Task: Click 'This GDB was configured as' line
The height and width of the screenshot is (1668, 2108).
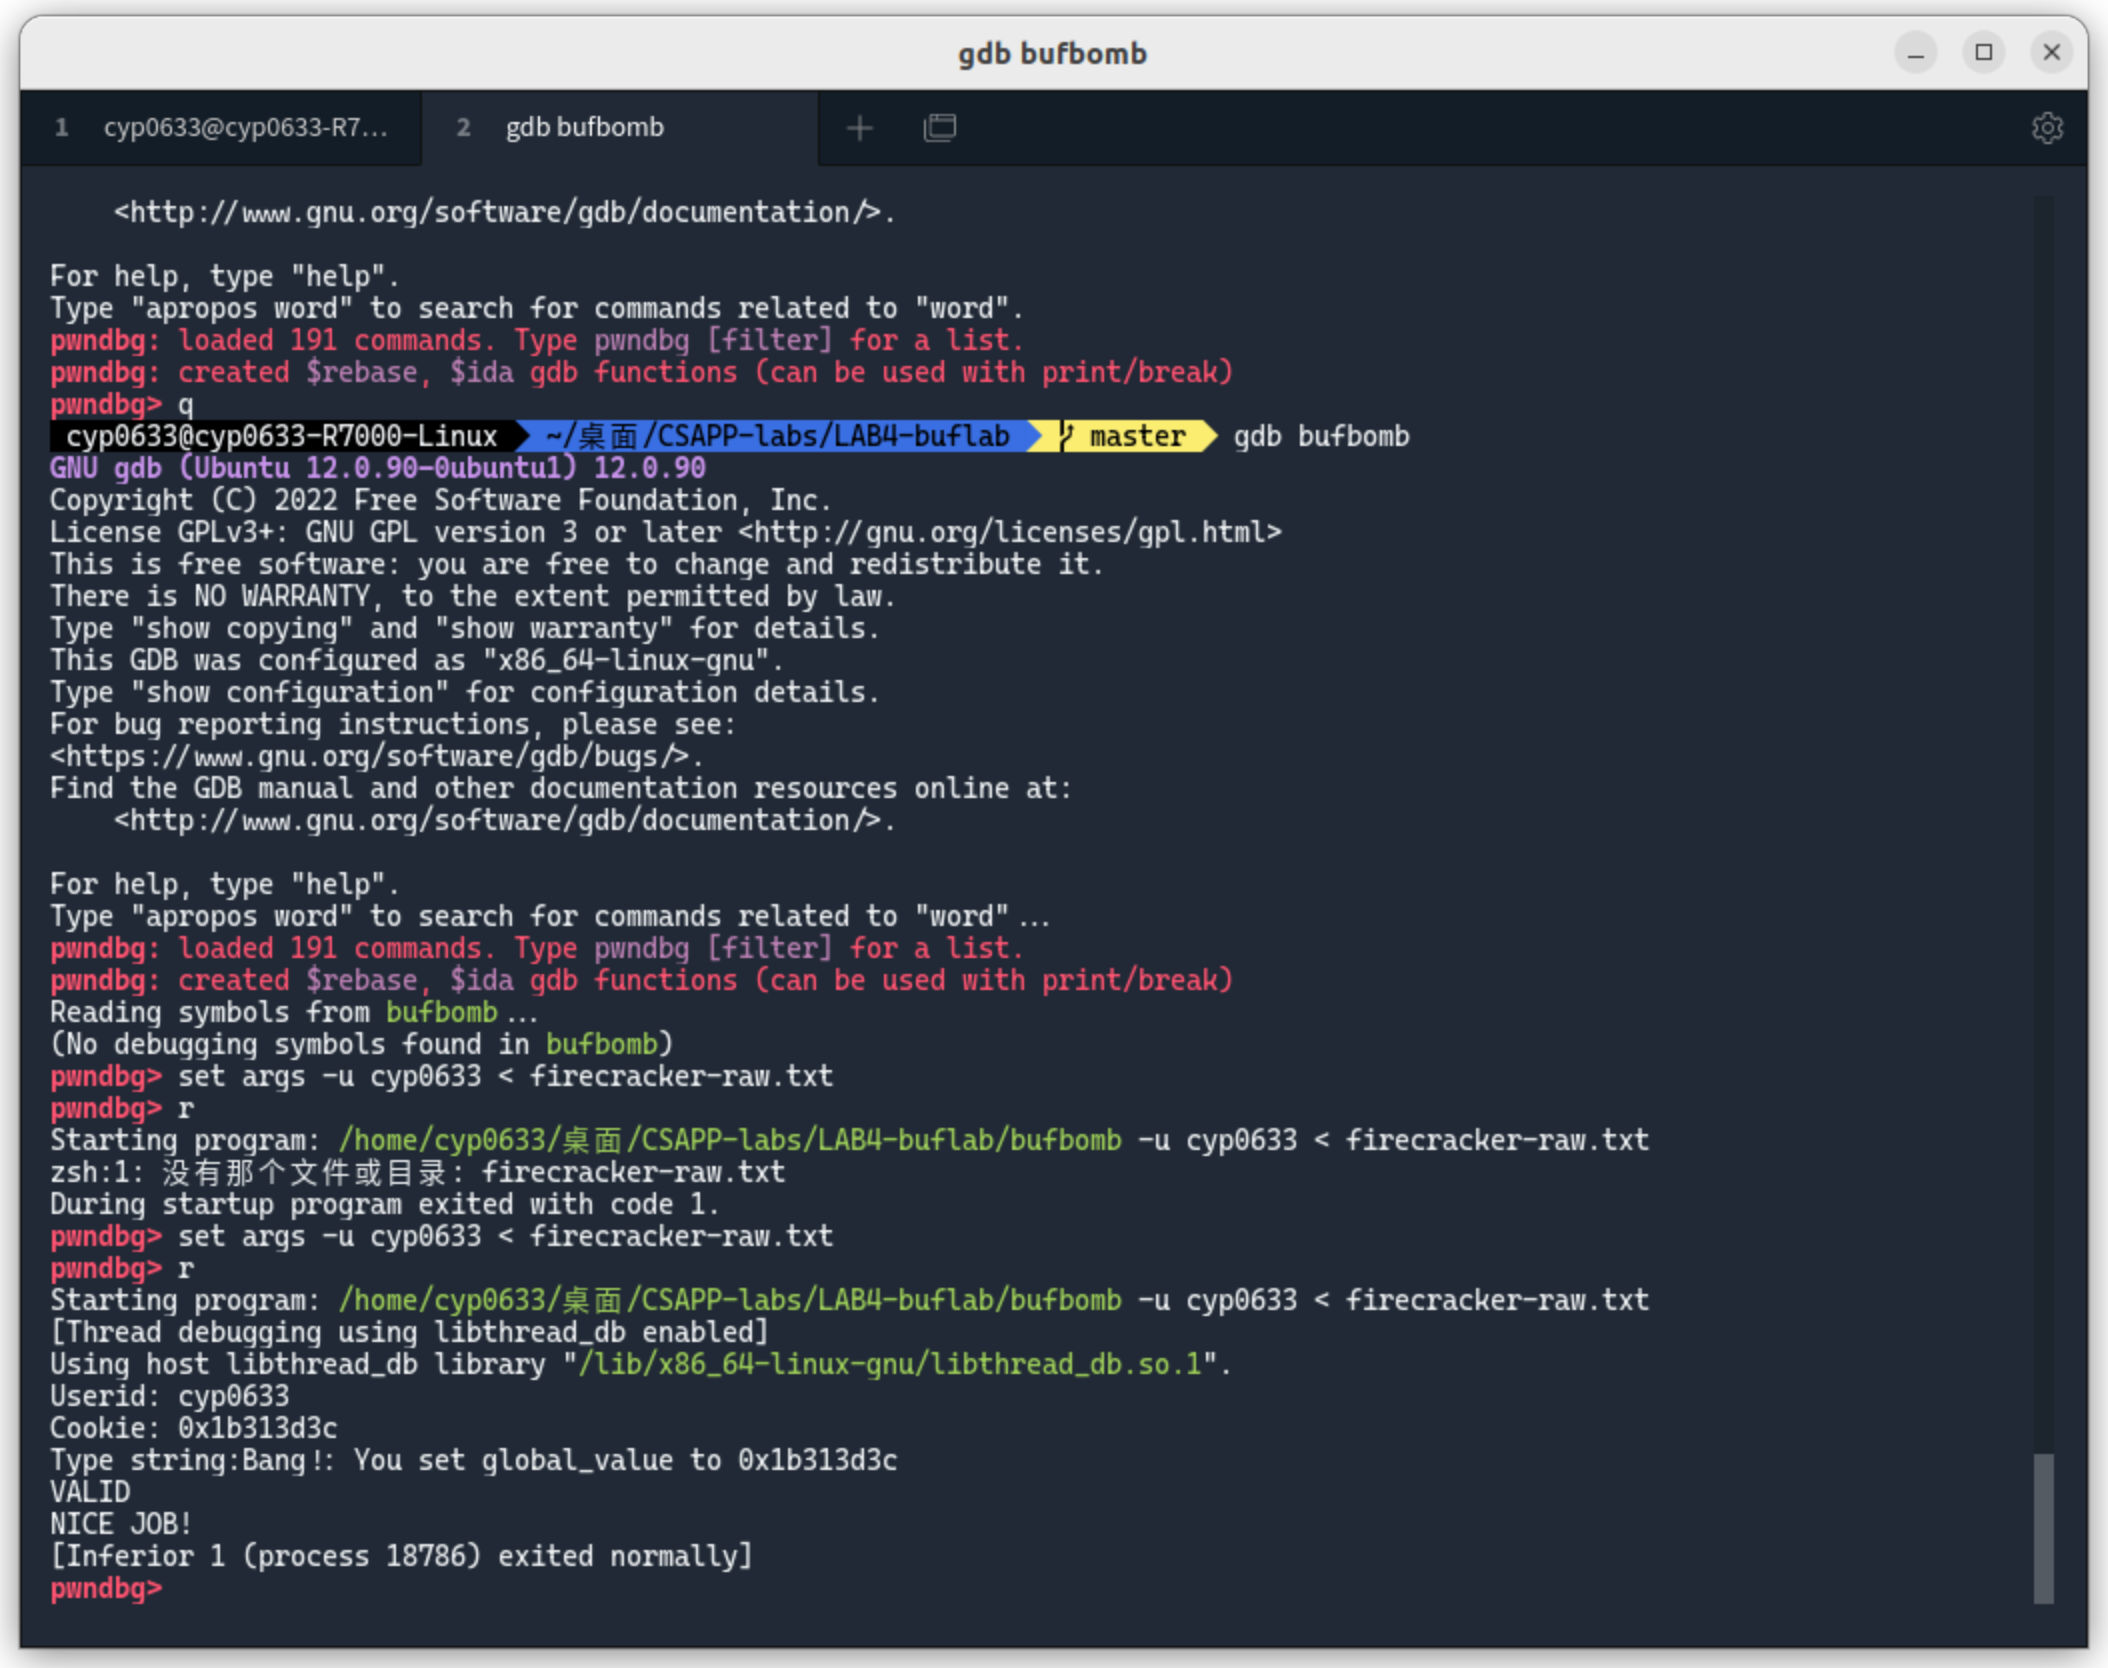Action: pos(417,660)
